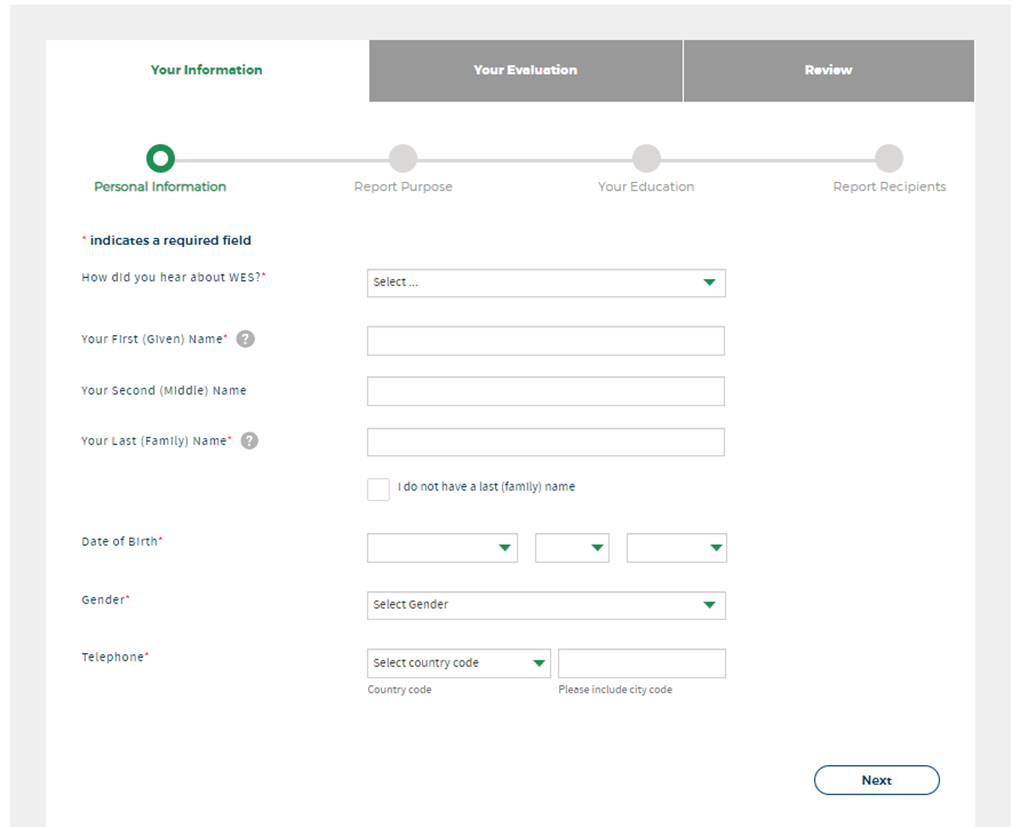Focus the Last (Family) Name input field
Viewport: 1020px width, 827px height.
pos(545,442)
